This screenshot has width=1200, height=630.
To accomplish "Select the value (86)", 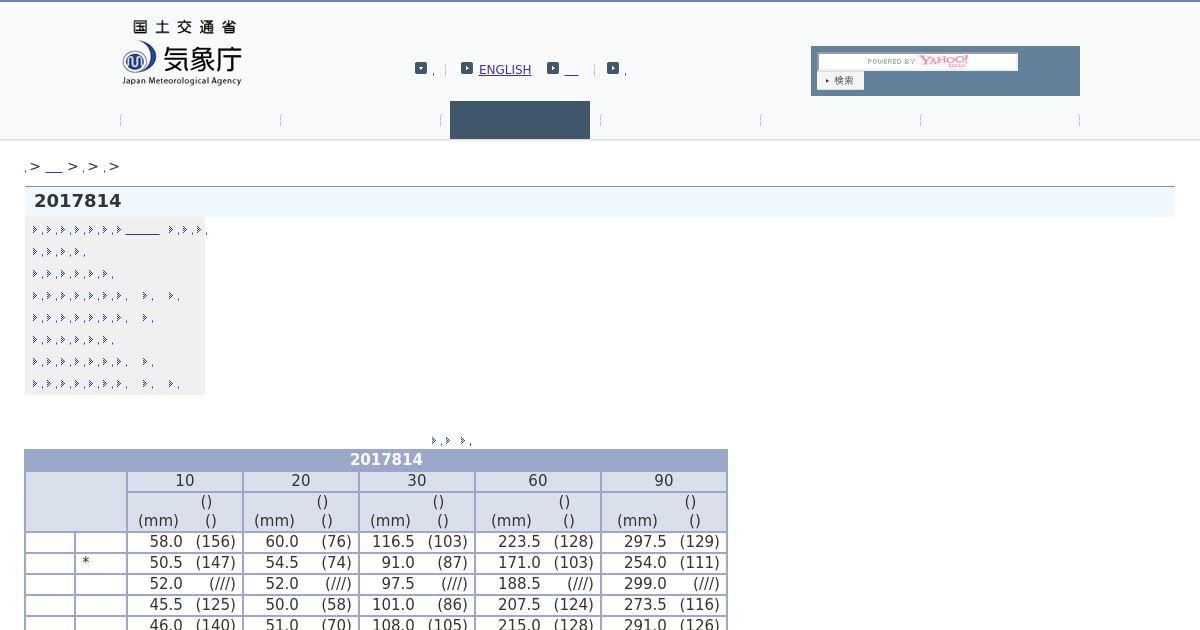I will click(x=453, y=605).
